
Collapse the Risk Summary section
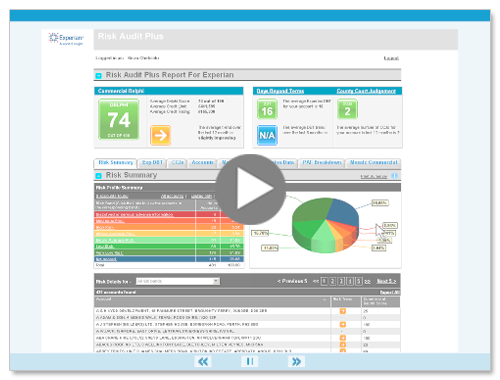tap(98, 176)
